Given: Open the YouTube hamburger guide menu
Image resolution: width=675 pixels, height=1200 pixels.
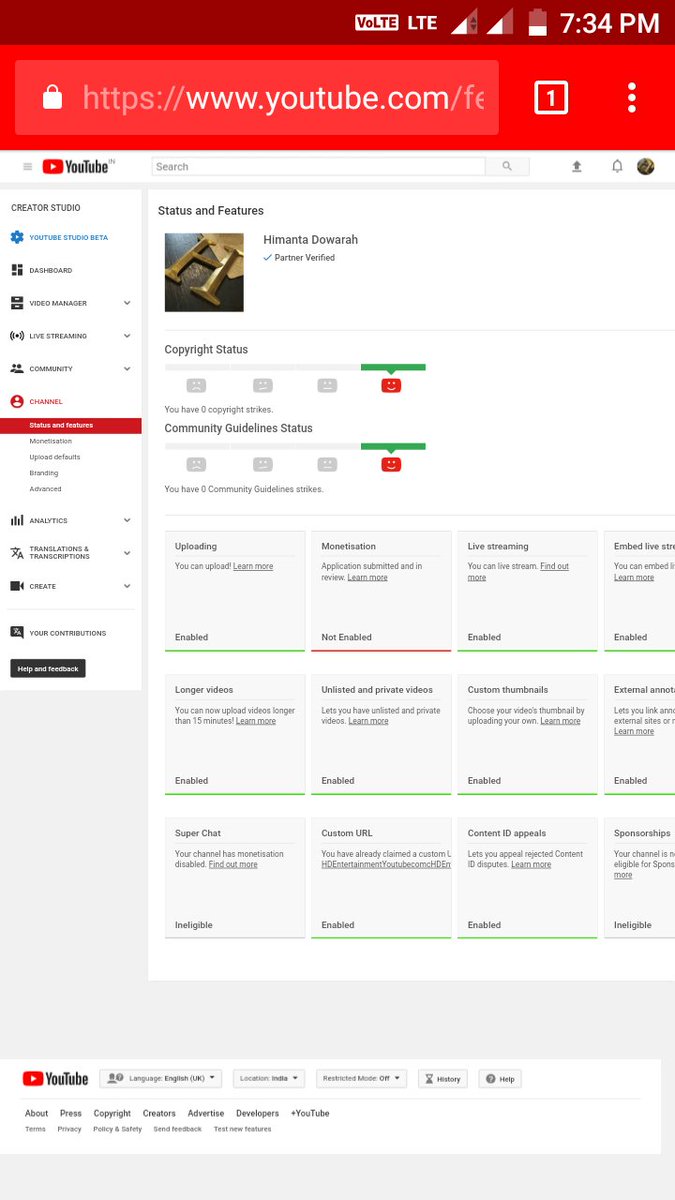Looking at the screenshot, I should pyautogui.click(x=28, y=167).
